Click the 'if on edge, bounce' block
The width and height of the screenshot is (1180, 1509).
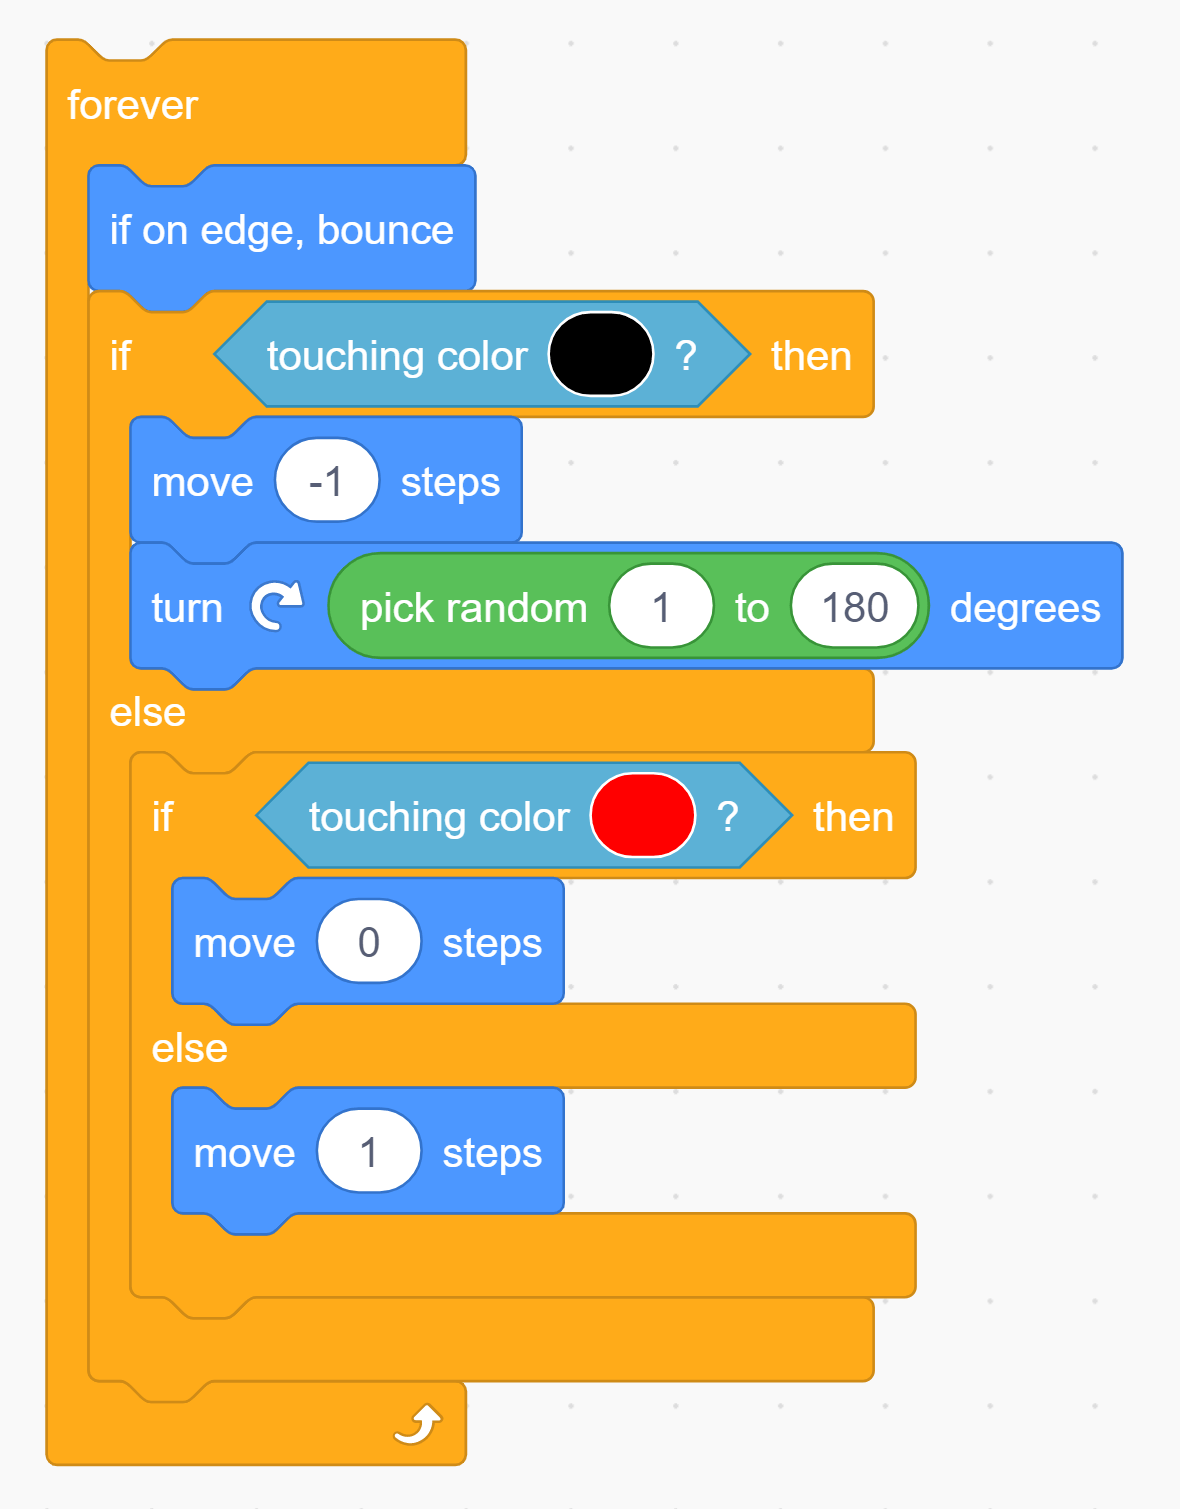click(x=281, y=230)
